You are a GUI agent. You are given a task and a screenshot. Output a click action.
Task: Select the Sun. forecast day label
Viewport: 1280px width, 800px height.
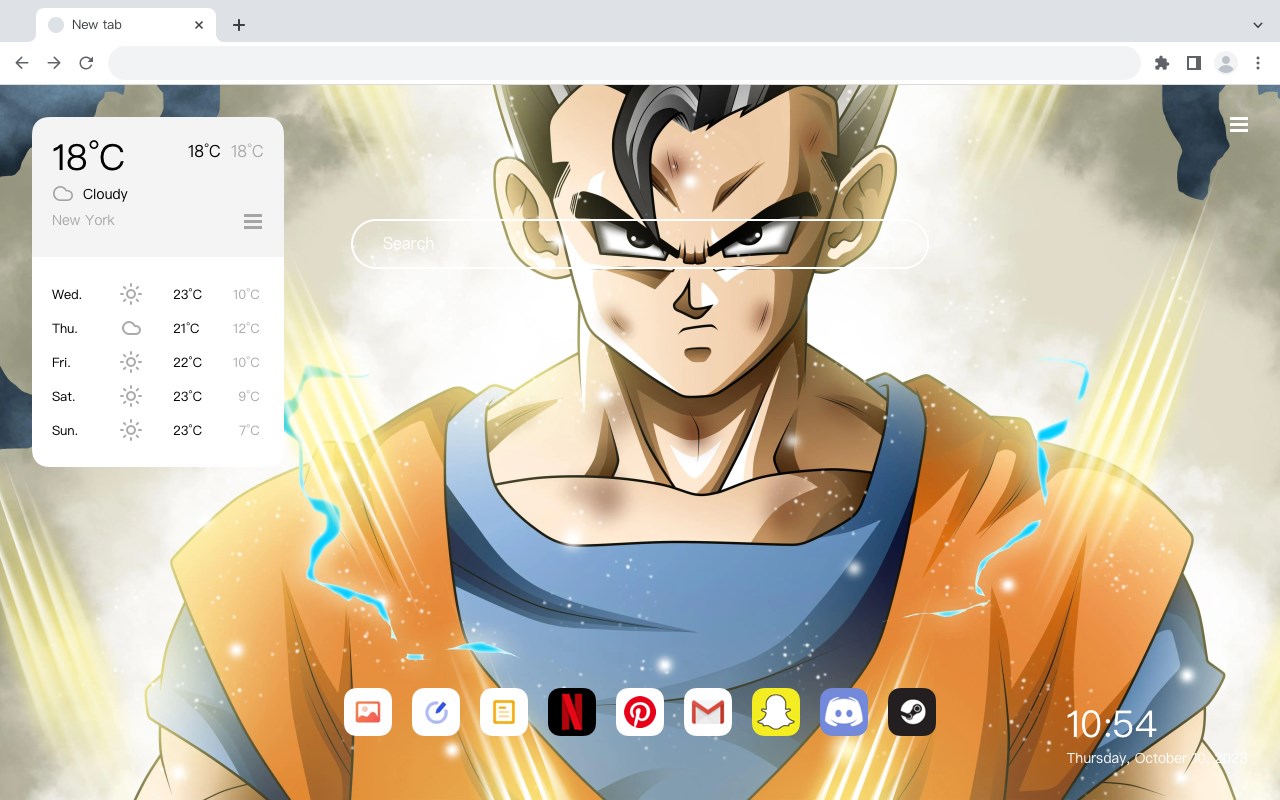(65, 430)
